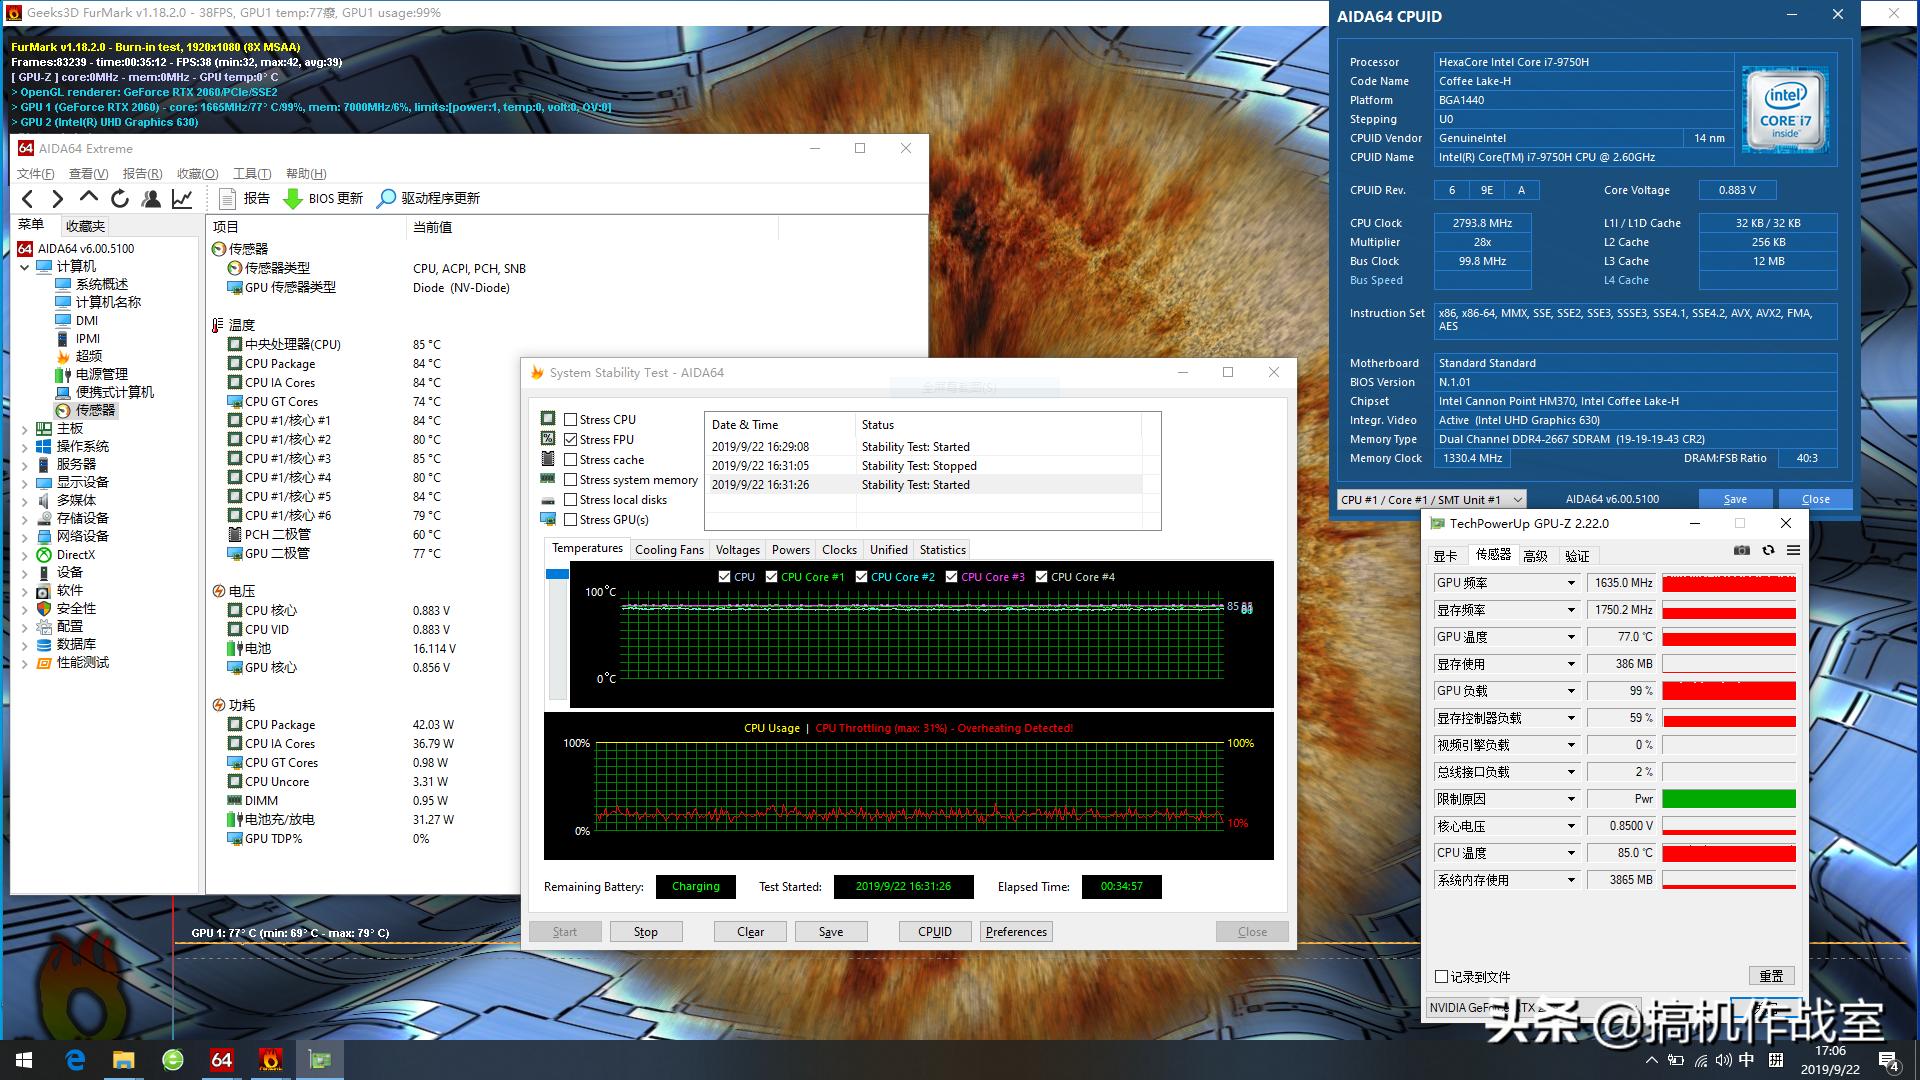Click GPU-Z refresh icon
Viewport: 1920px width, 1080px height.
[1768, 551]
